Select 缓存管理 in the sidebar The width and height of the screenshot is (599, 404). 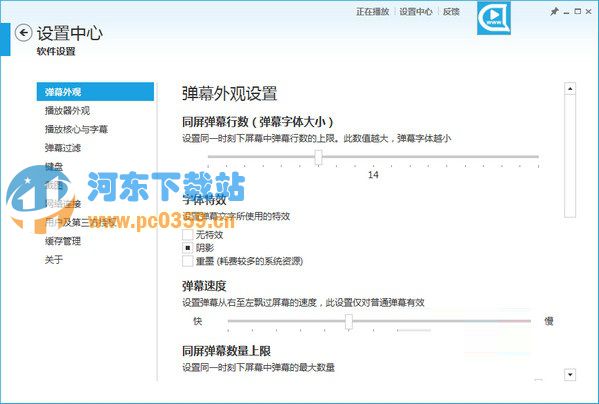tap(63, 241)
